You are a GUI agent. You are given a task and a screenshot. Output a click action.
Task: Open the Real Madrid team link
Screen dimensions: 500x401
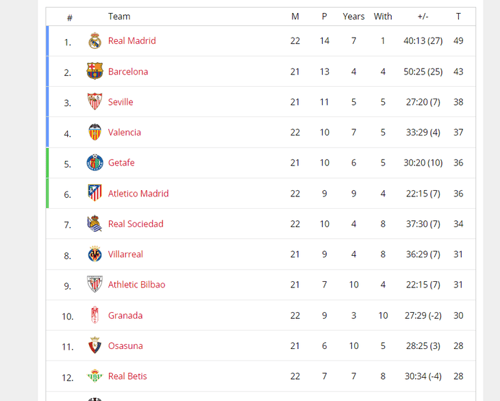pyautogui.click(x=132, y=41)
